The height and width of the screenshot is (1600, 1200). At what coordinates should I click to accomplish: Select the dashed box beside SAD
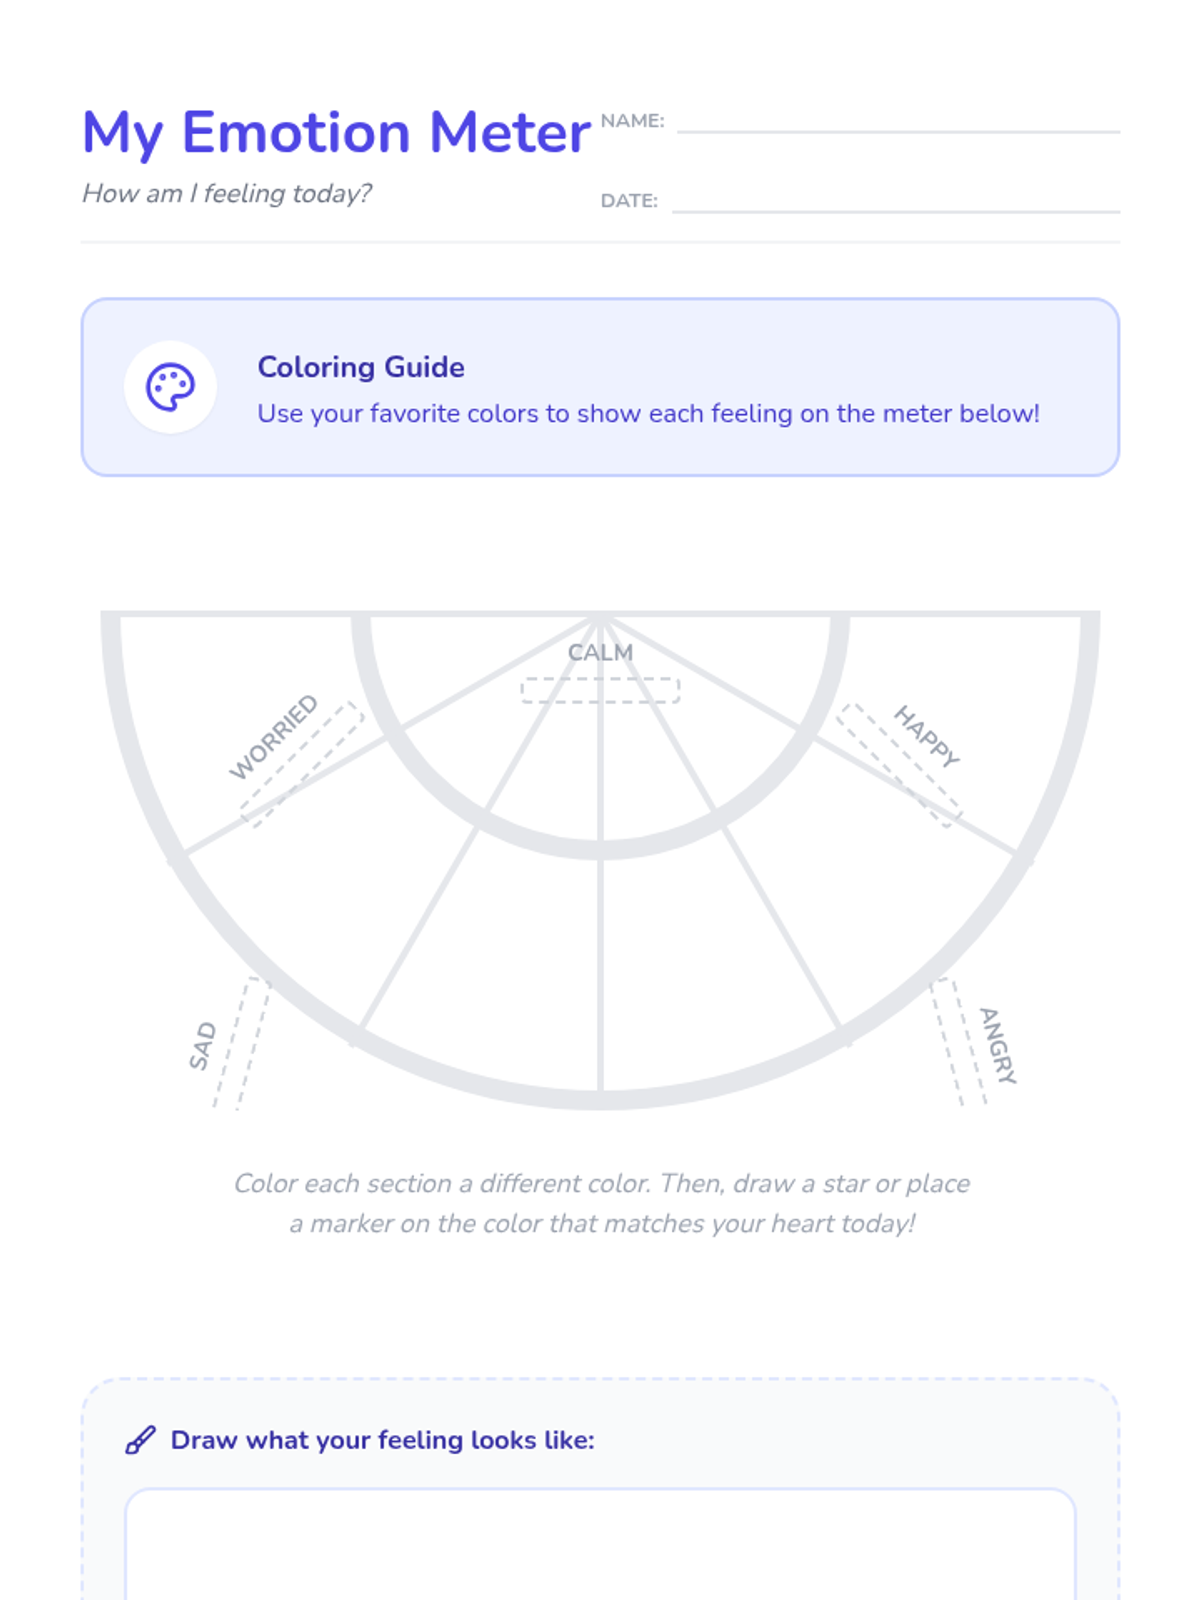(241, 1045)
